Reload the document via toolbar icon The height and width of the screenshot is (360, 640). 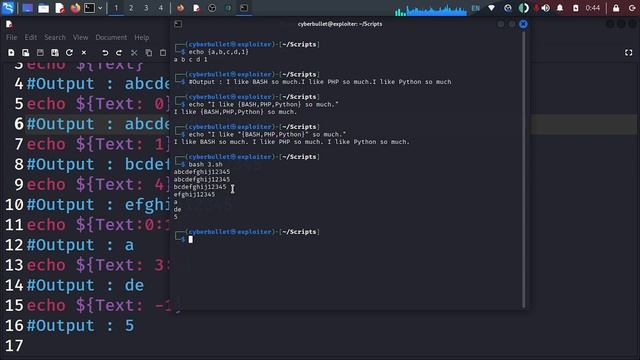pos(69,53)
